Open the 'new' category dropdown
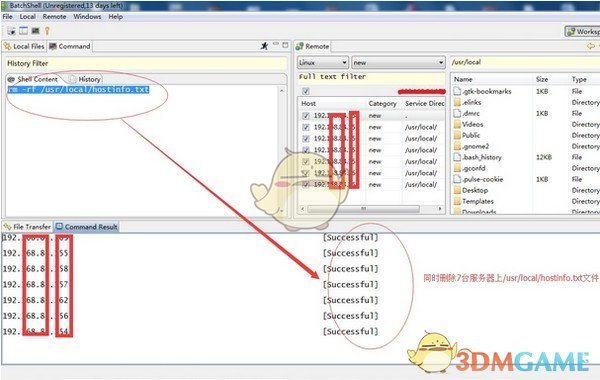 398,62
